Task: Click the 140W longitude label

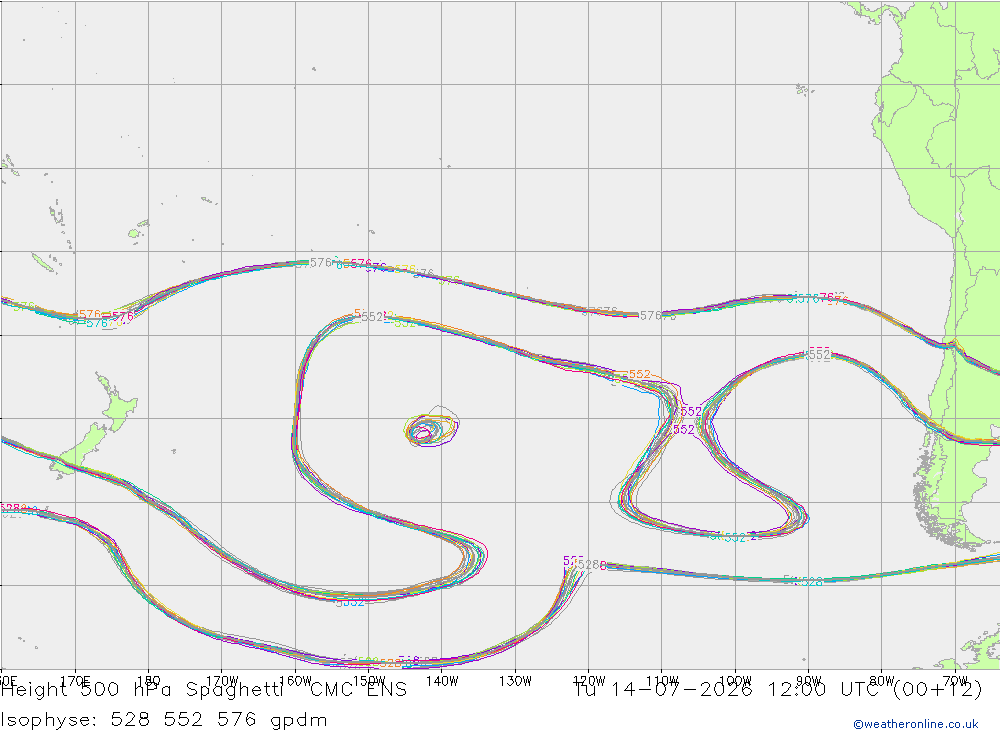Action: [x=442, y=681]
